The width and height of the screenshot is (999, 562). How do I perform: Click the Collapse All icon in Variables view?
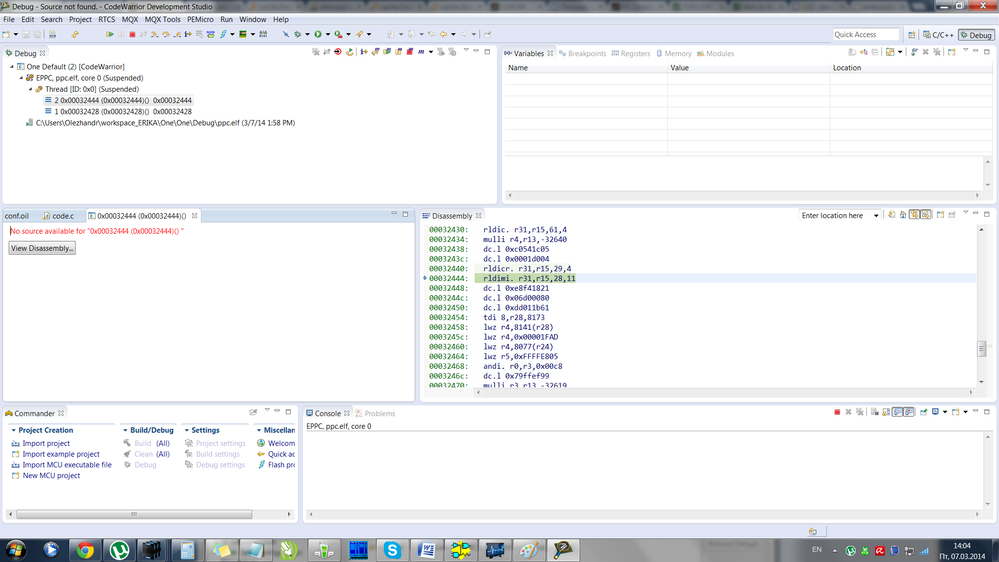point(875,52)
